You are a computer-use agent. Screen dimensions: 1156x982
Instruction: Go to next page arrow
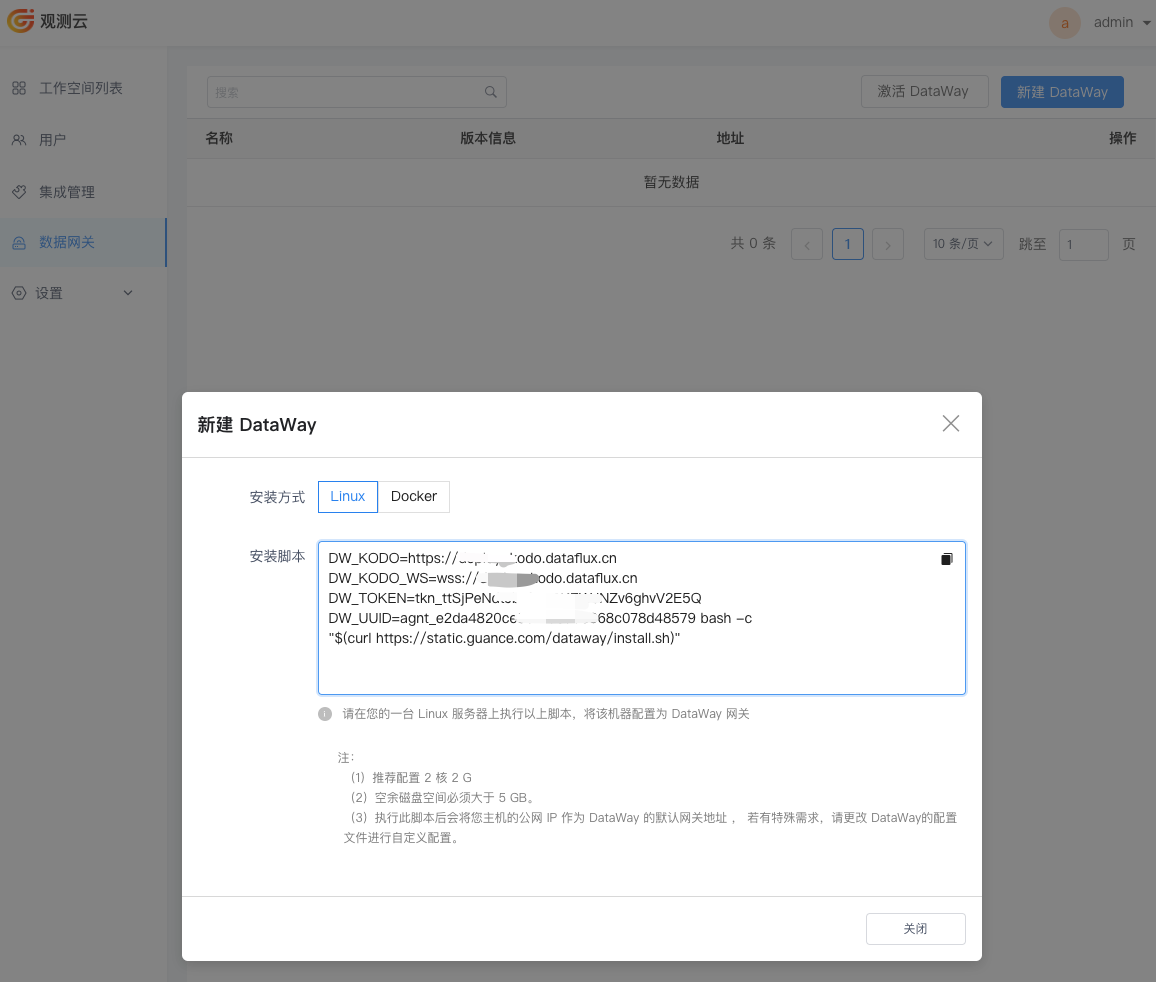[x=888, y=244]
